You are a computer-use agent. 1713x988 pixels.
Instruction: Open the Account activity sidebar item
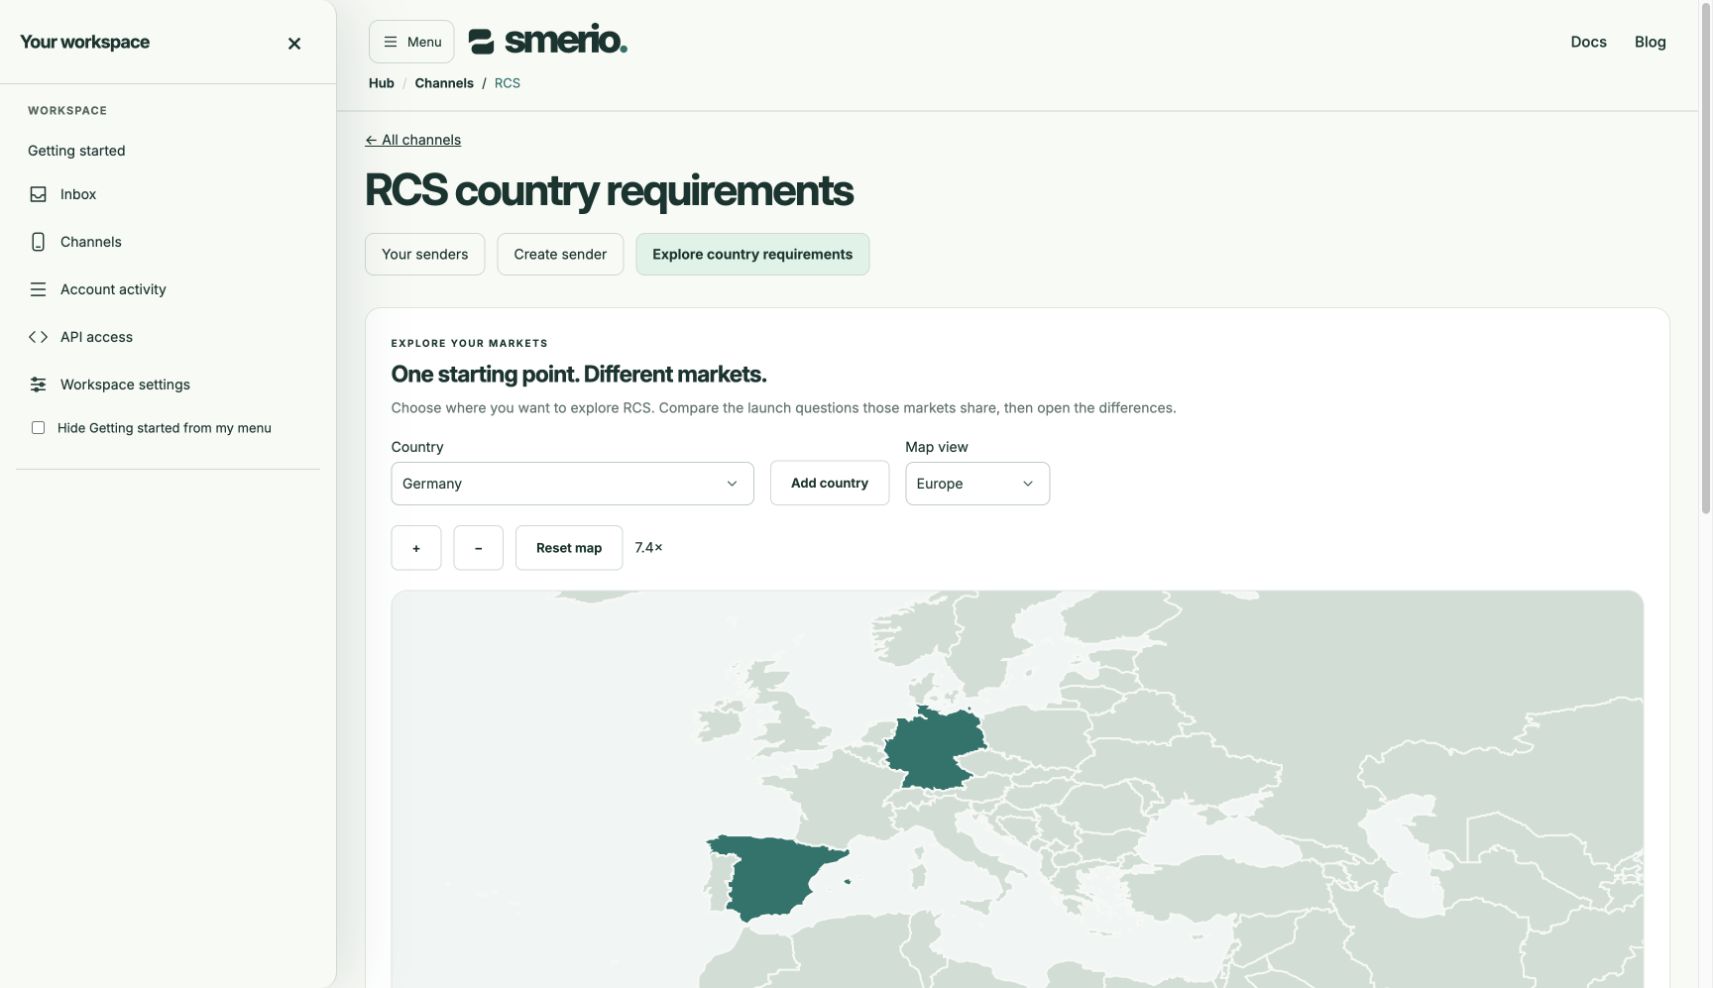[x=113, y=289]
